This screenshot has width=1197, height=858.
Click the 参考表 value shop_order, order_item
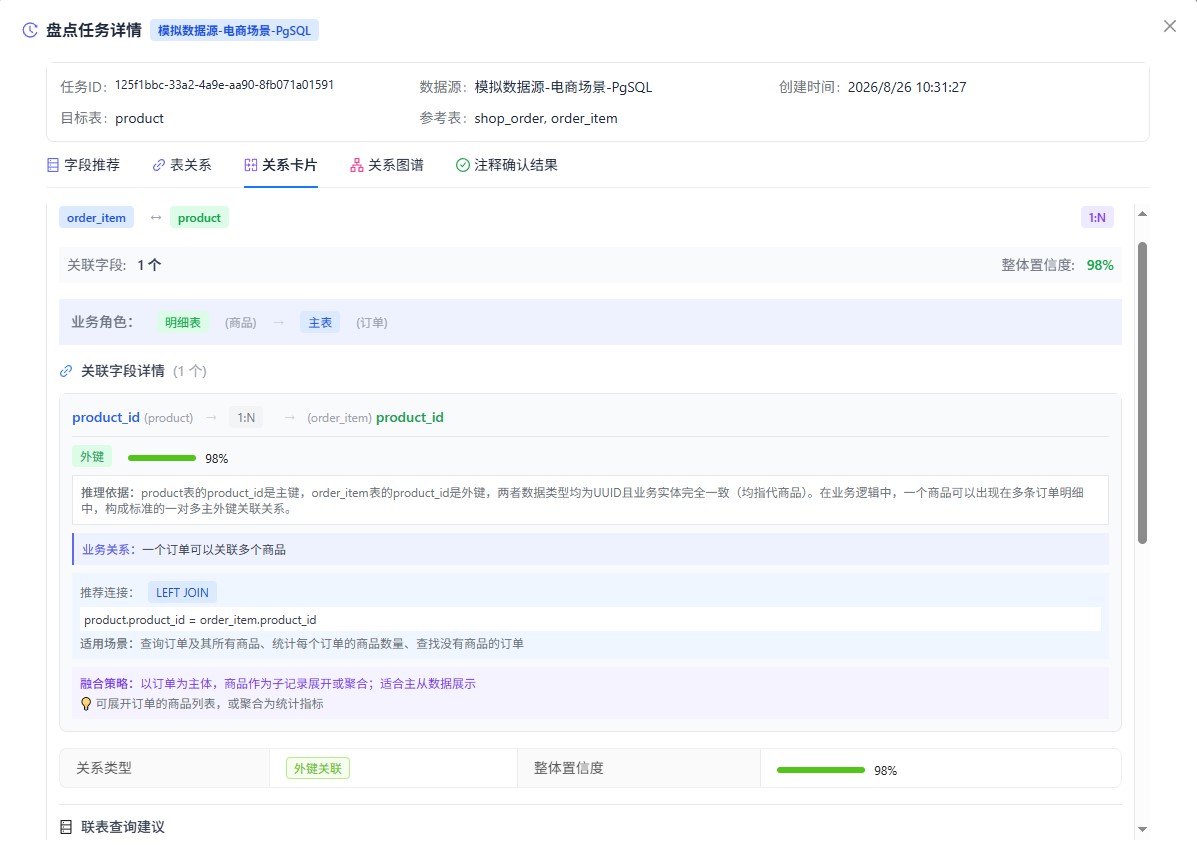pyautogui.click(x=546, y=118)
